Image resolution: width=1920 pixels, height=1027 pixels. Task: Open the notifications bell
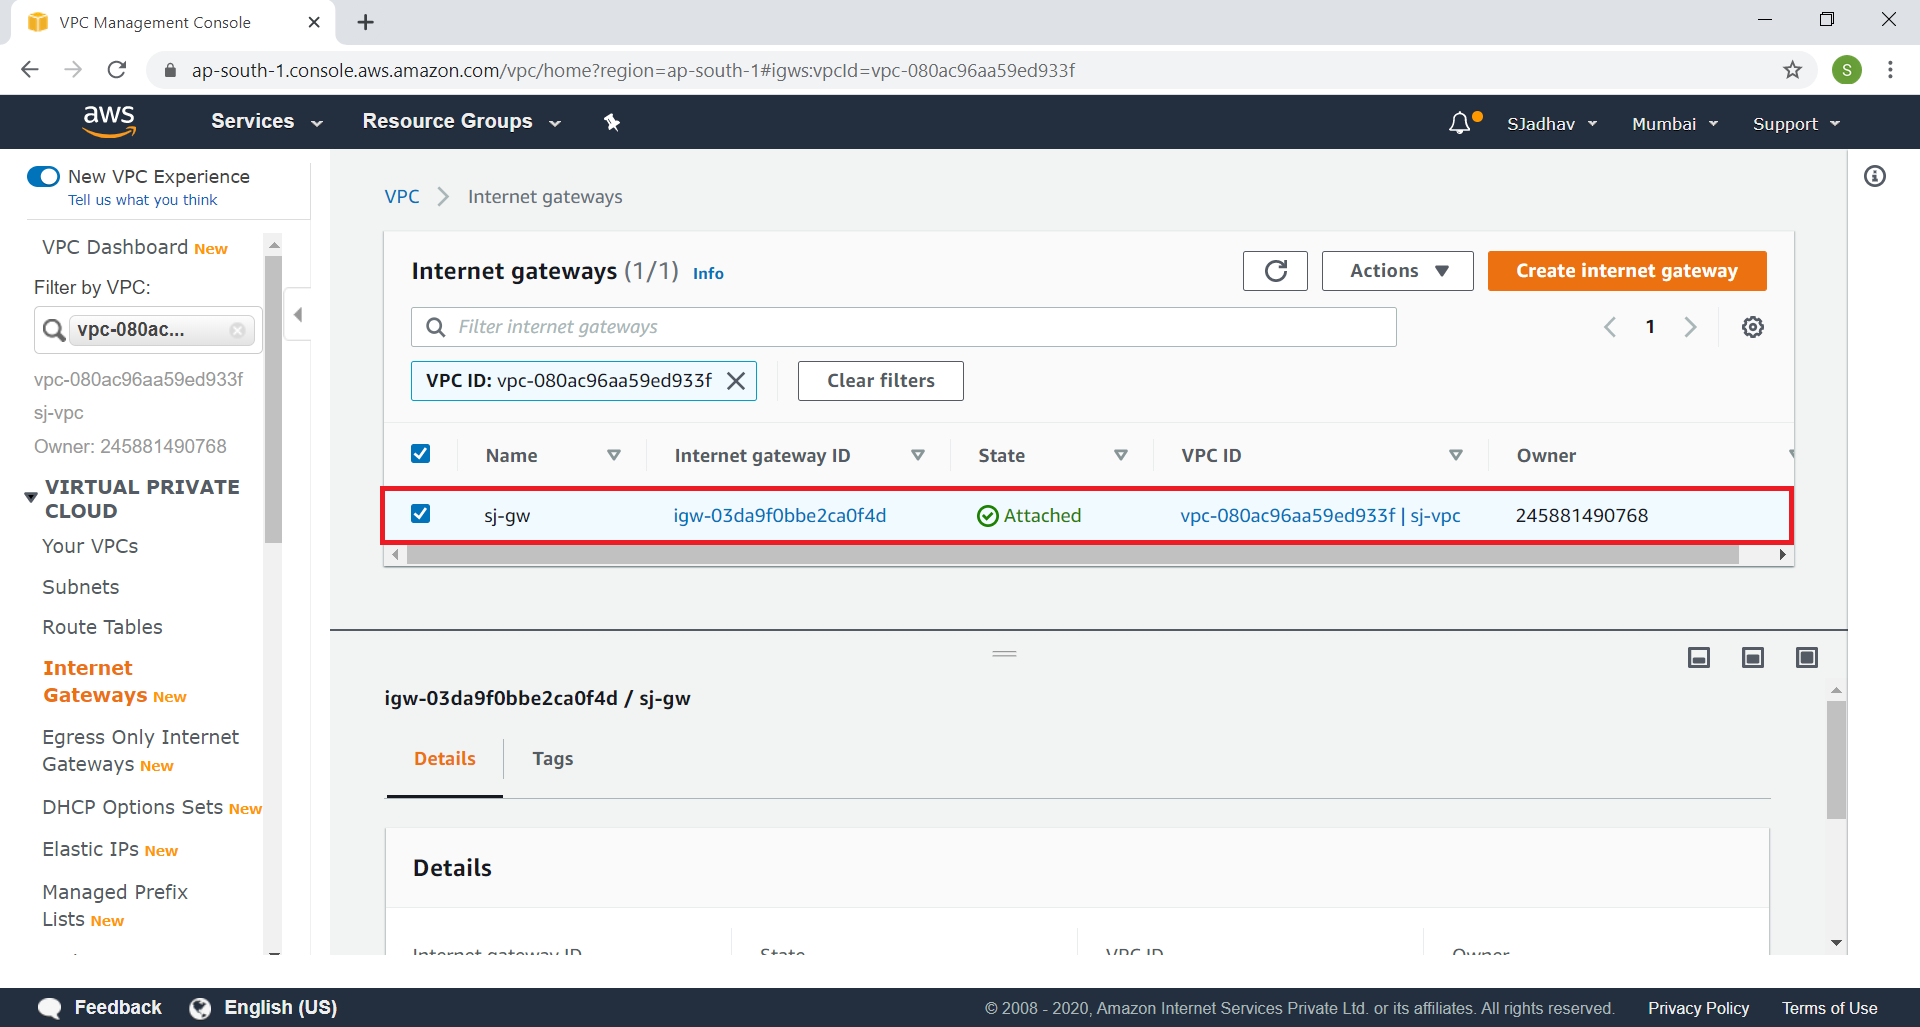(1461, 122)
